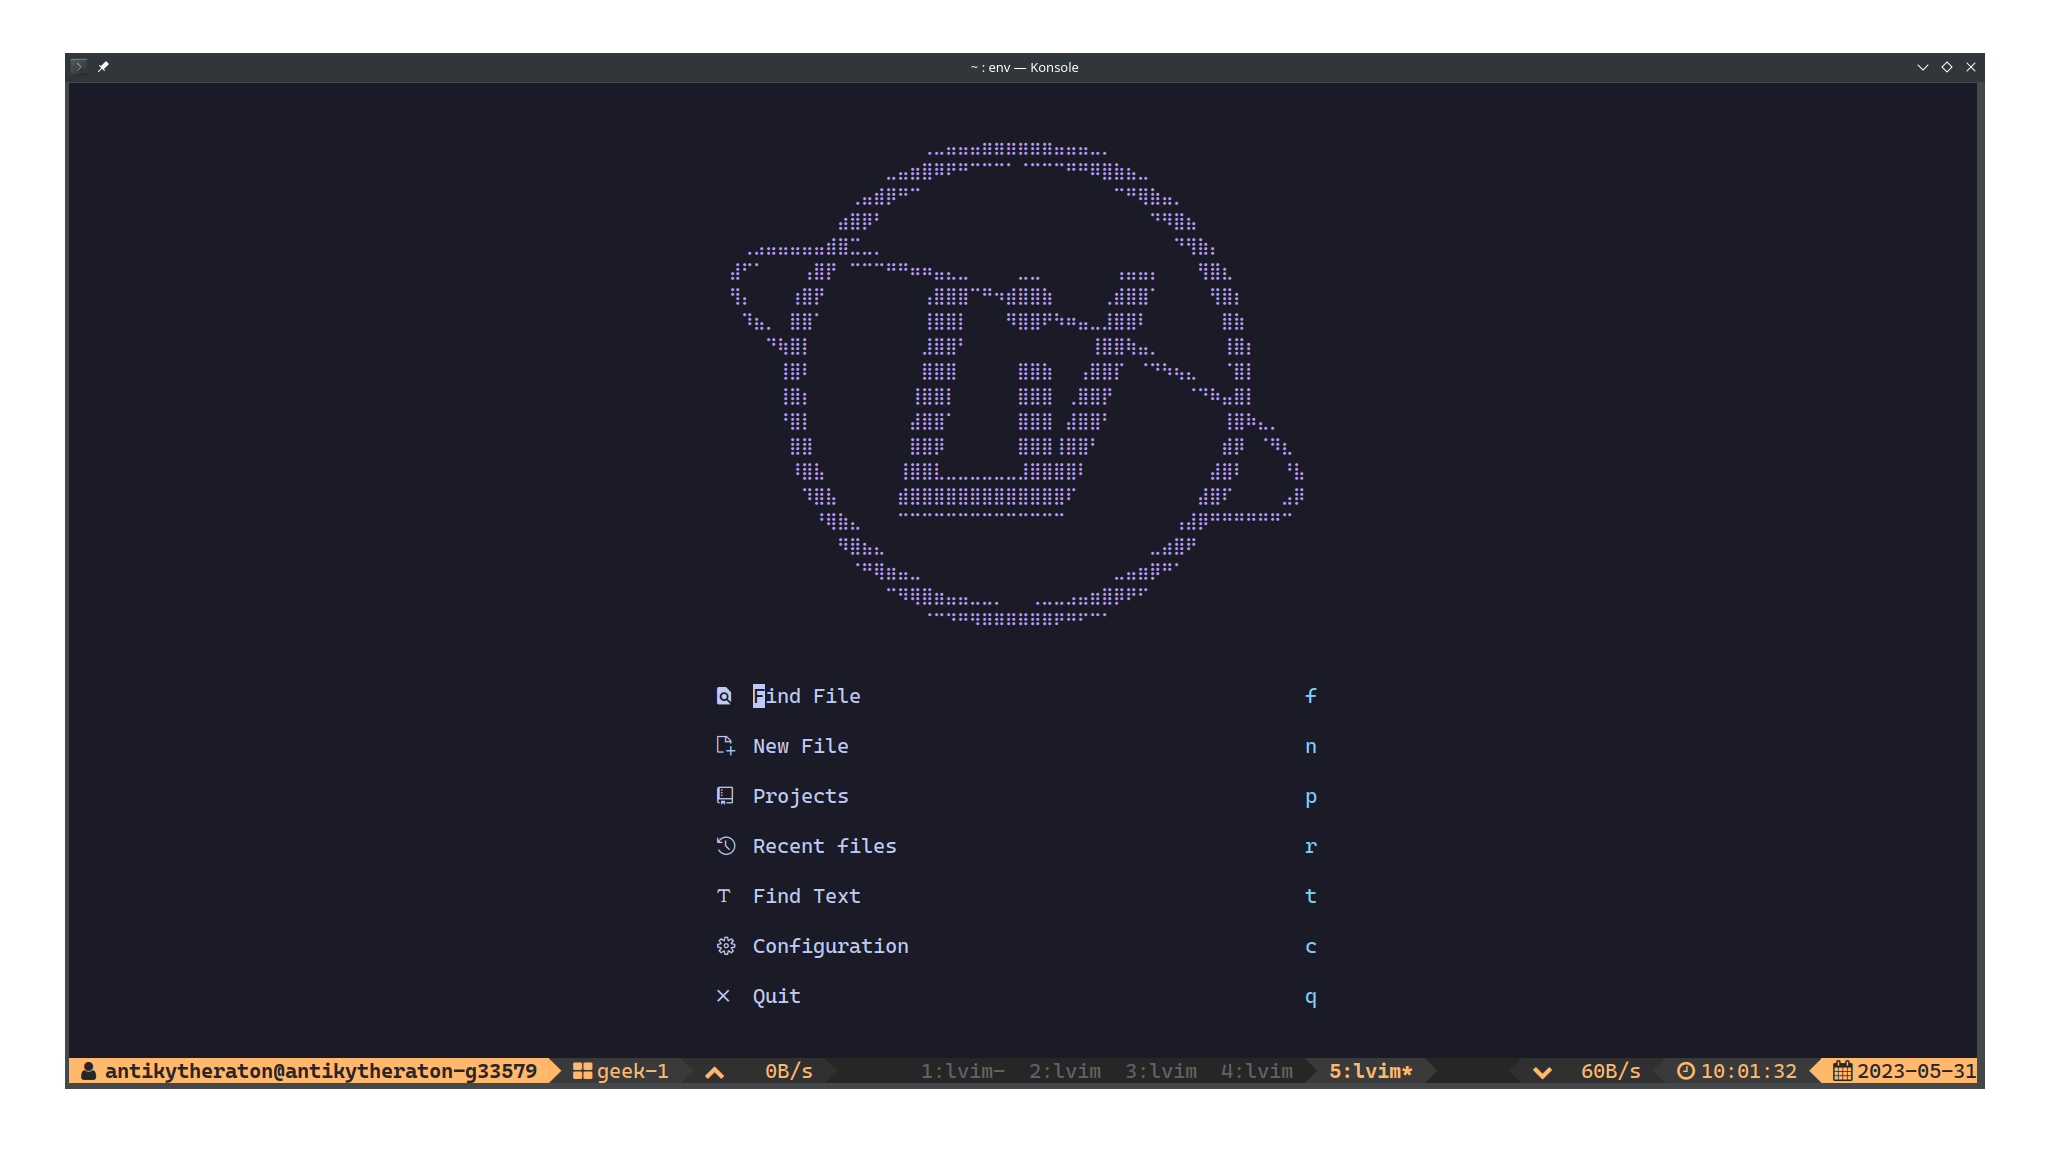The image size is (2050, 1166).
Task: Click the 'p' shortcut key for Projects
Action: 1310,797
